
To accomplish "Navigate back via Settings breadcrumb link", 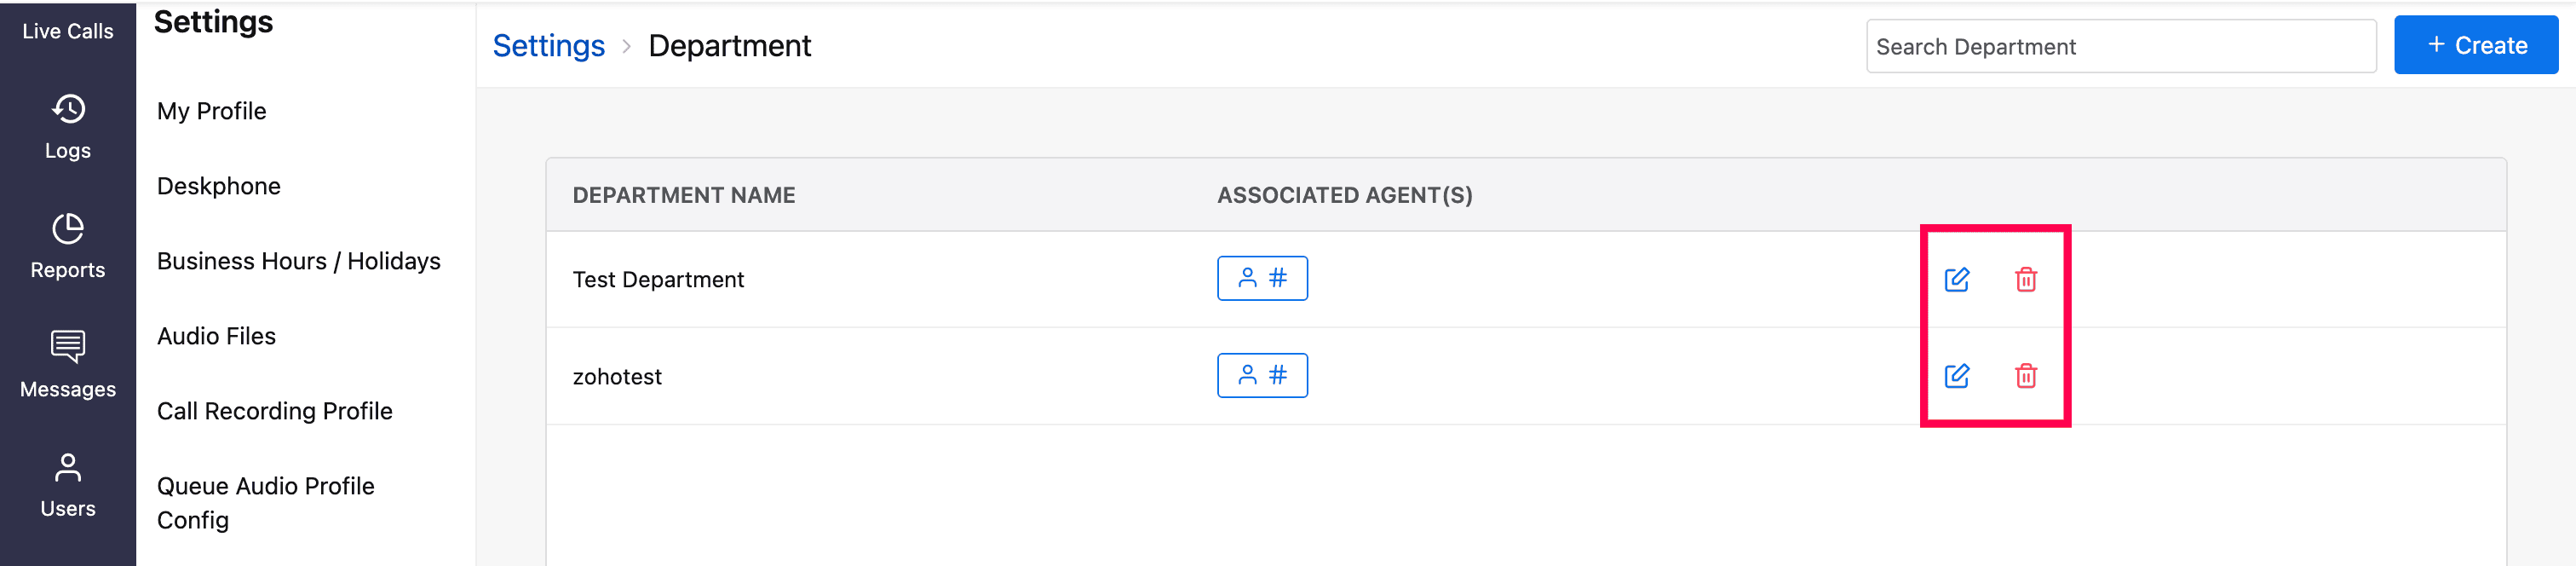I will tap(548, 46).
